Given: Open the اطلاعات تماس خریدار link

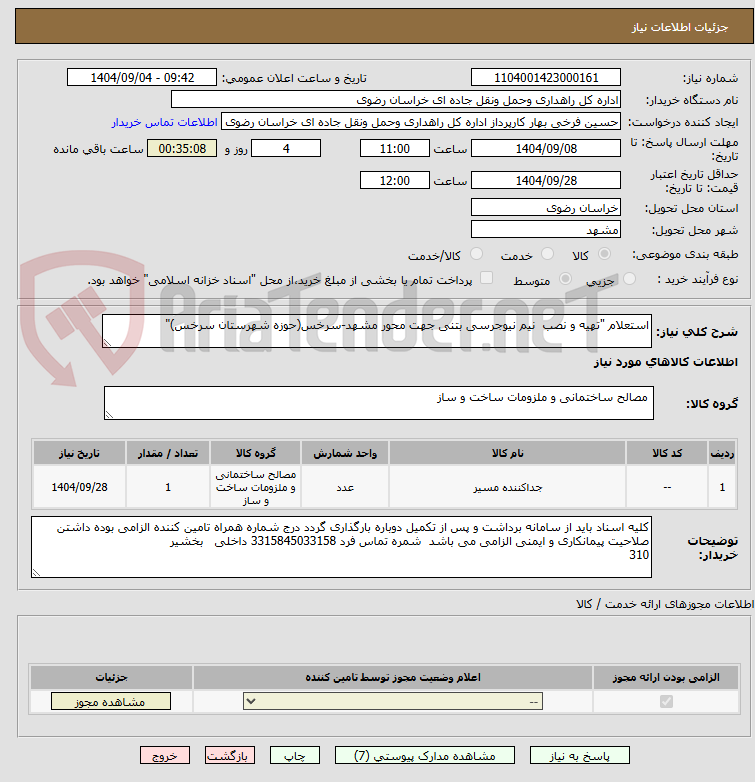Looking at the screenshot, I should [x=165, y=122].
